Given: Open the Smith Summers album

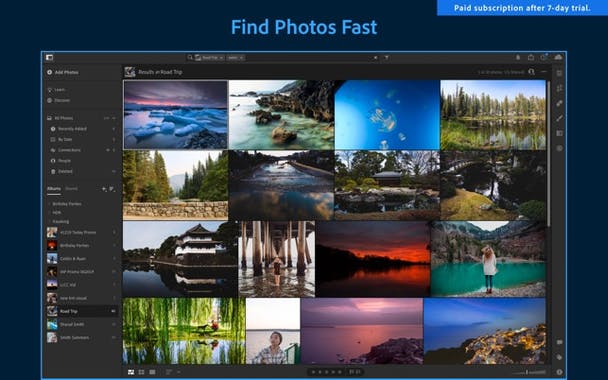Looking at the screenshot, I should (81, 337).
